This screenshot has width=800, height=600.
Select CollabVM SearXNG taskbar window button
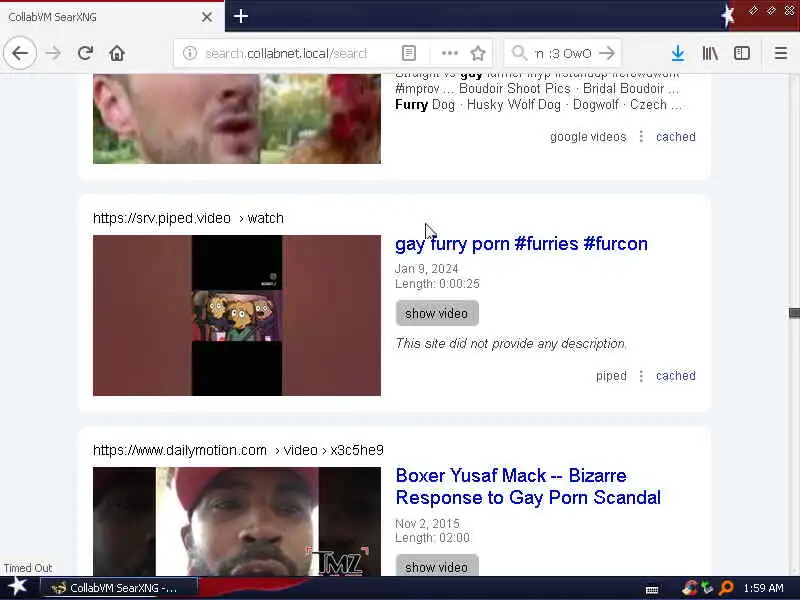tap(119, 588)
